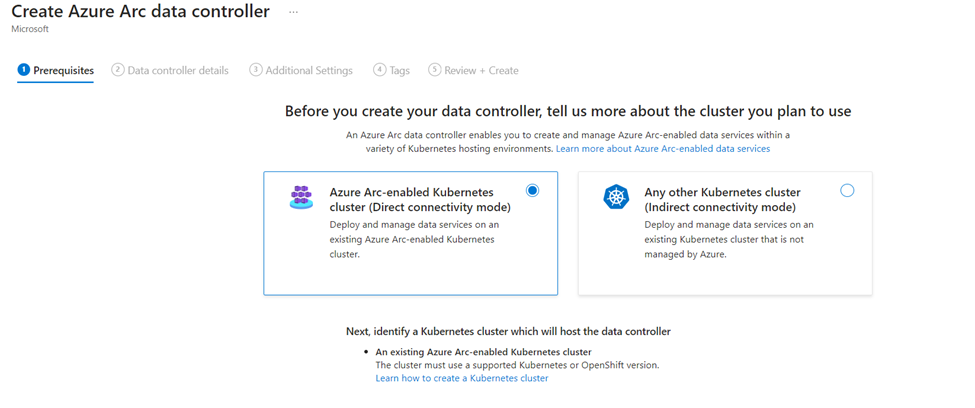Click the step 5 circle icon
This screenshot has width=975, height=408.
(434, 70)
